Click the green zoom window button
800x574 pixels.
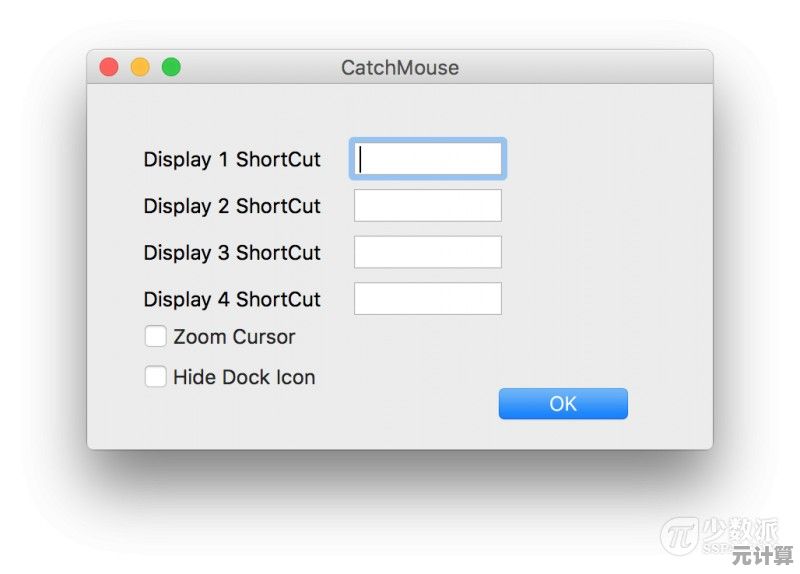tap(171, 68)
